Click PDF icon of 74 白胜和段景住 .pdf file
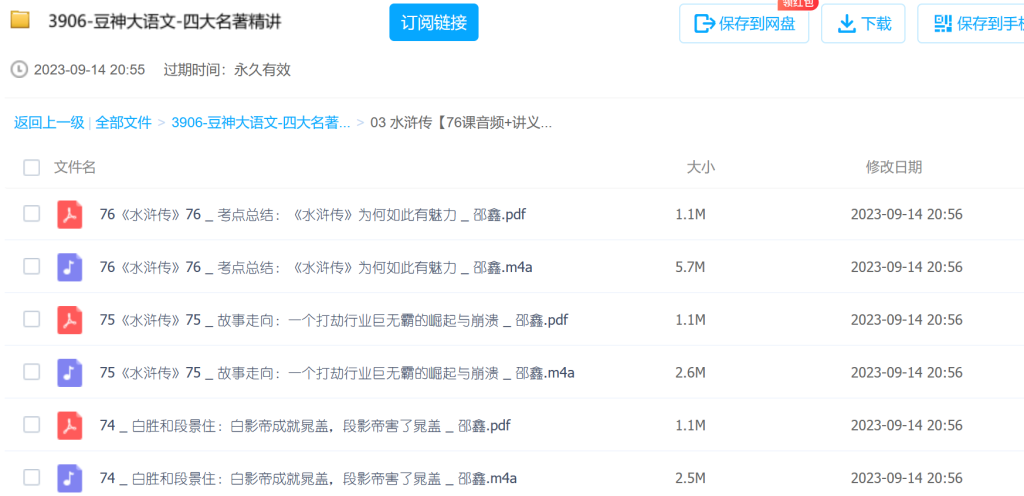Screen dimensions: 1024x496 tap(70, 426)
